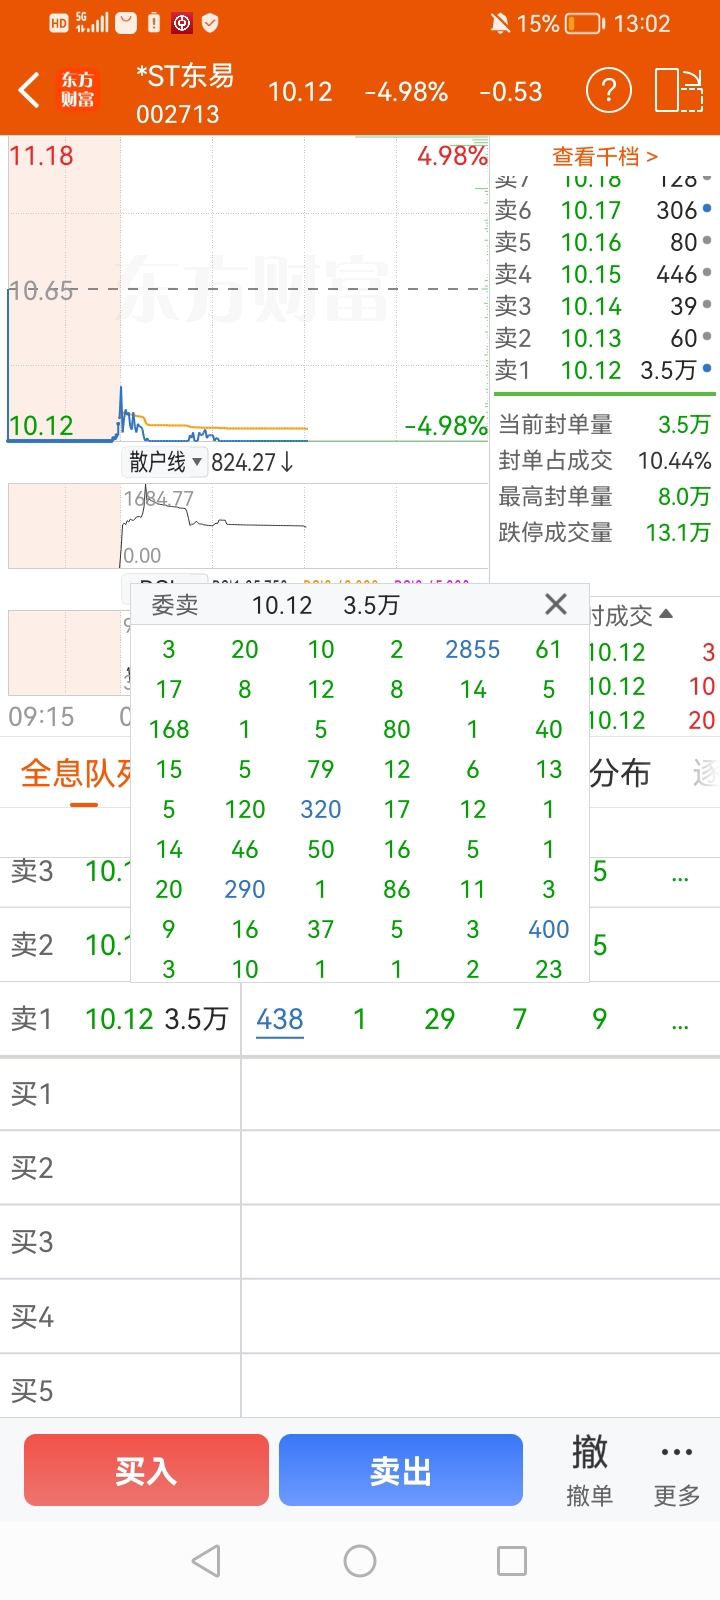
Task: Sort by 封成交 column arrow
Action: point(666,614)
